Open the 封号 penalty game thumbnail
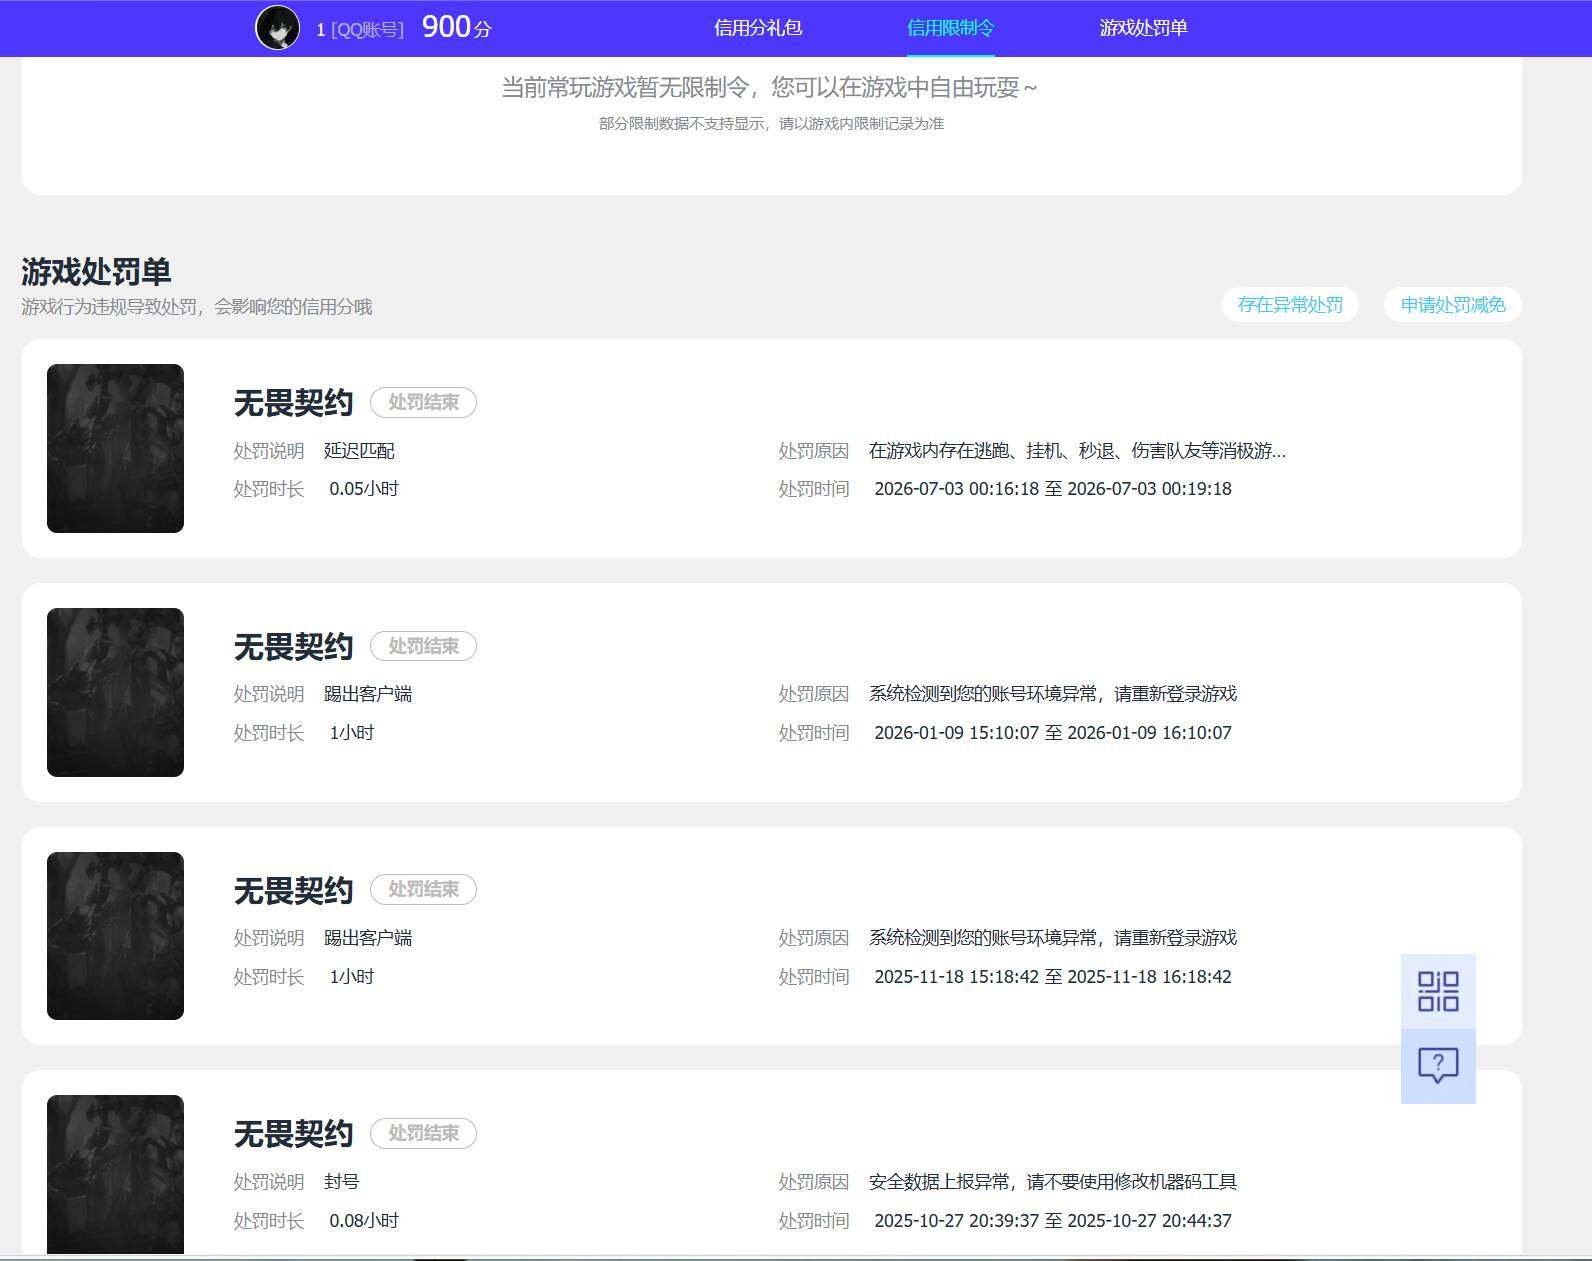The height and width of the screenshot is (1261, 1592). 115,1175
